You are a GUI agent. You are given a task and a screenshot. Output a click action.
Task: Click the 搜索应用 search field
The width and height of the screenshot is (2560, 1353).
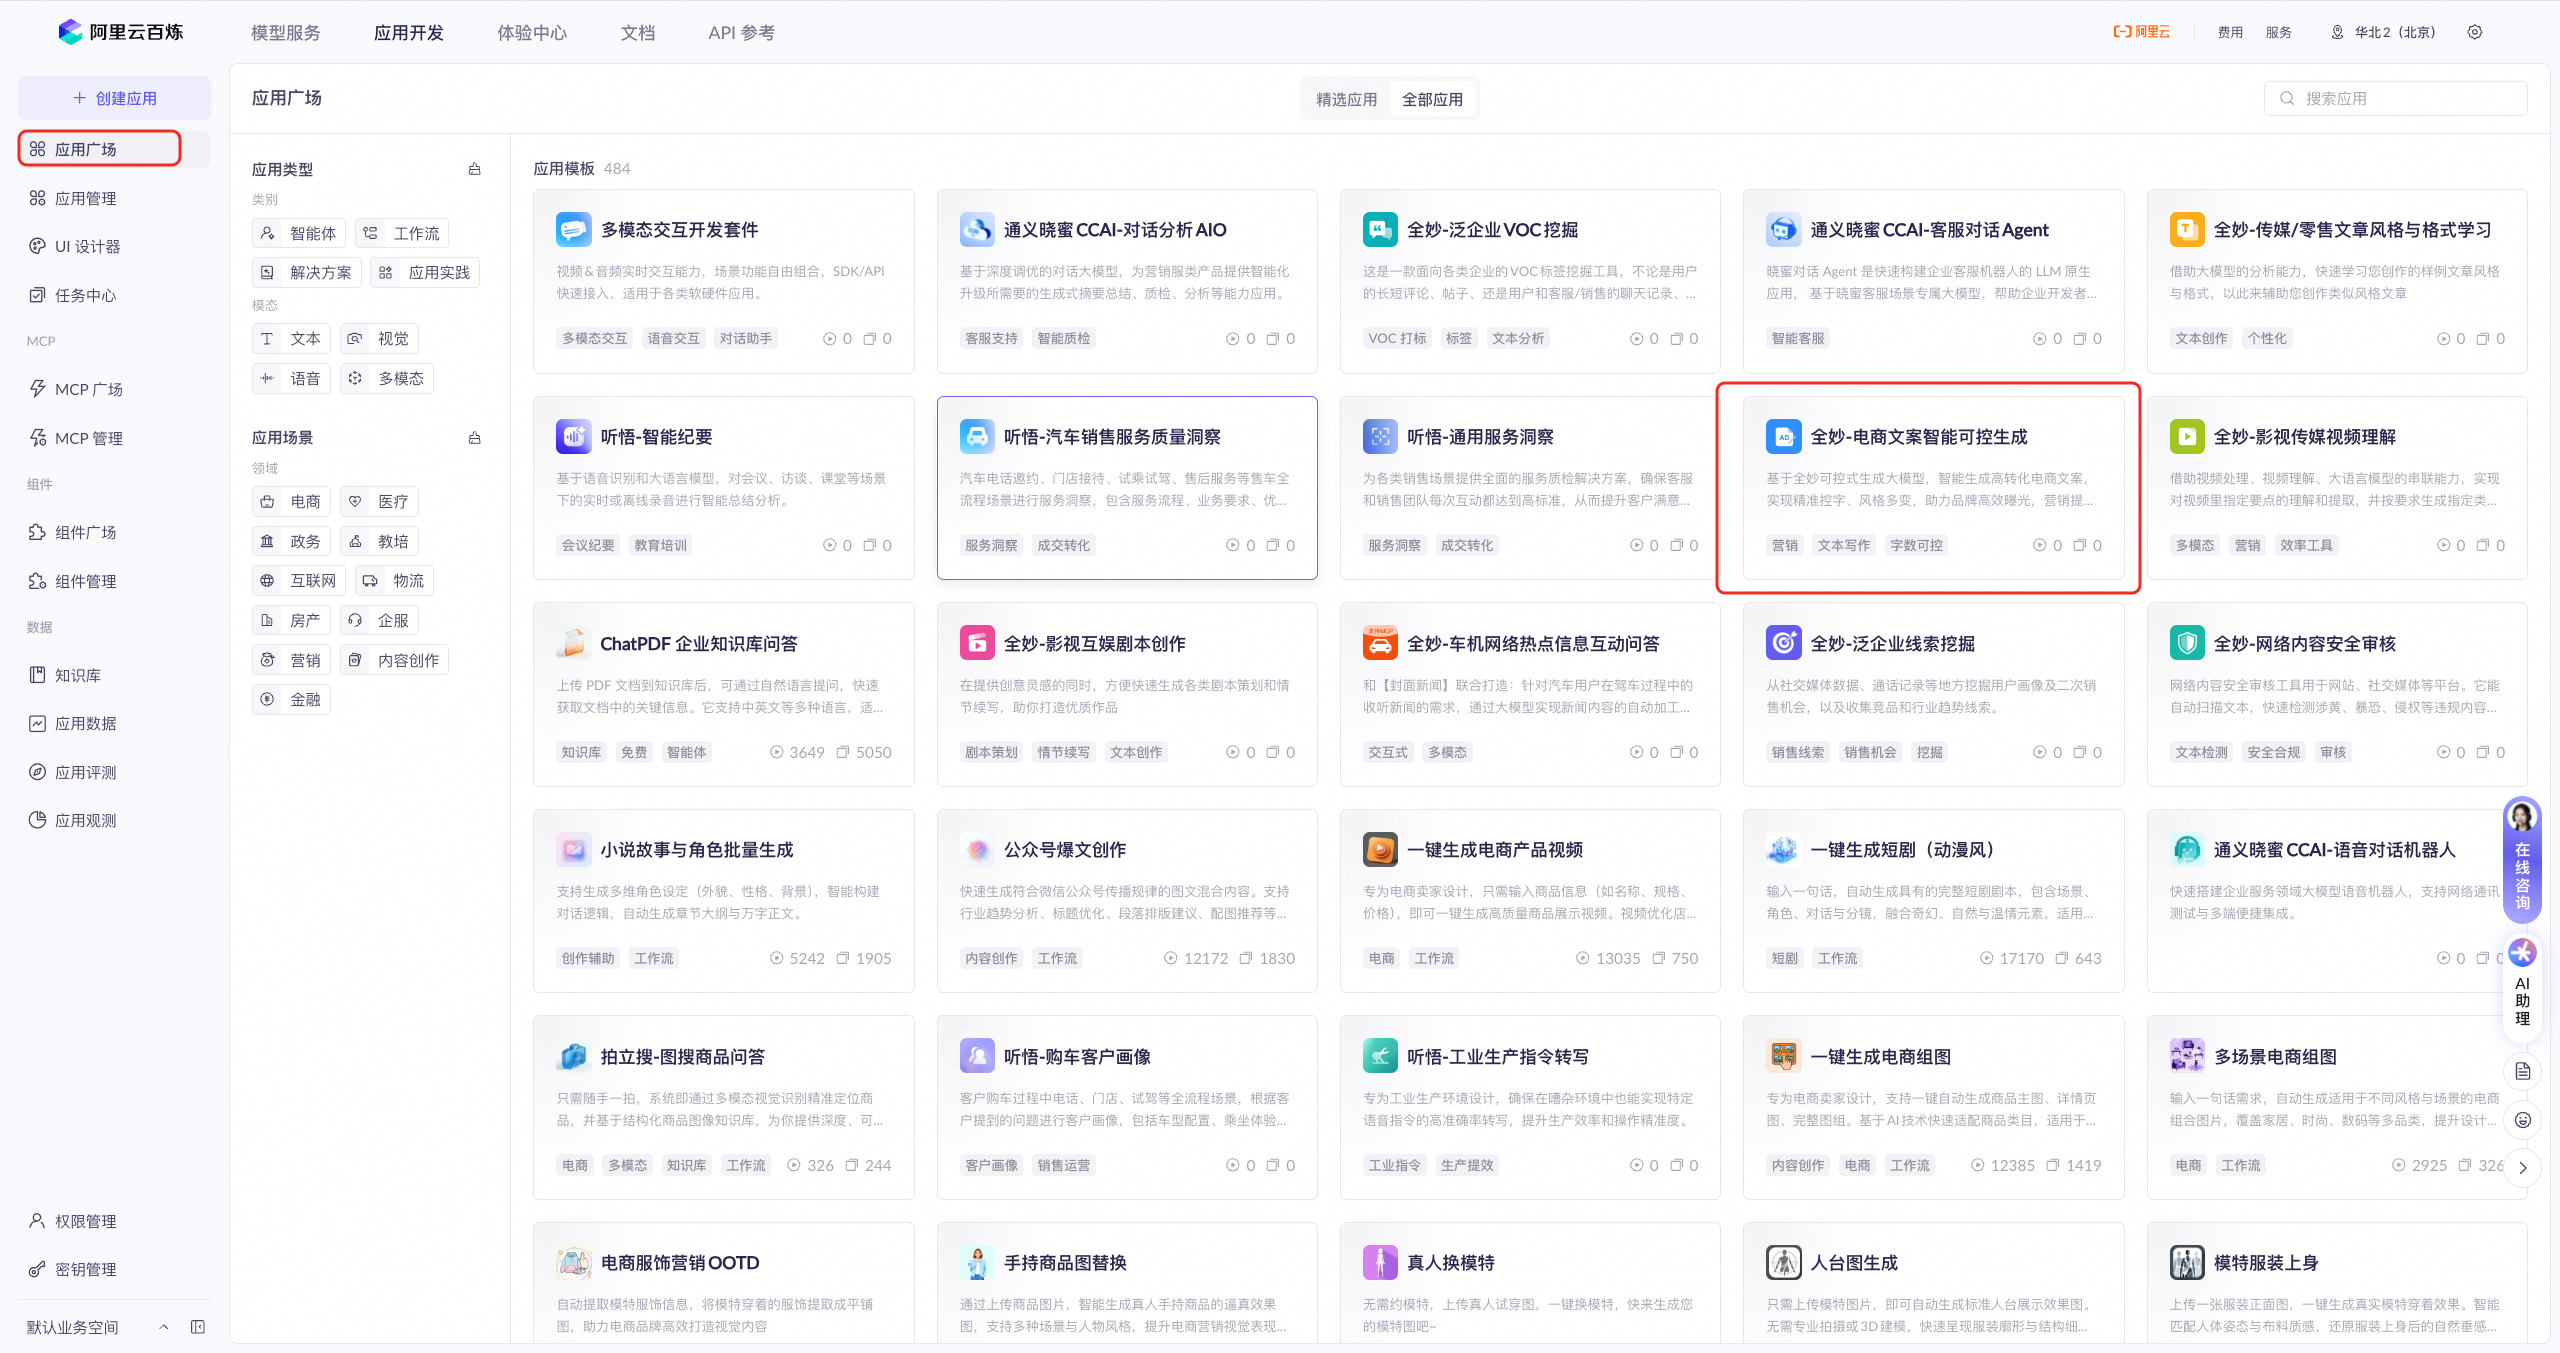click(x=2395, y=98)
